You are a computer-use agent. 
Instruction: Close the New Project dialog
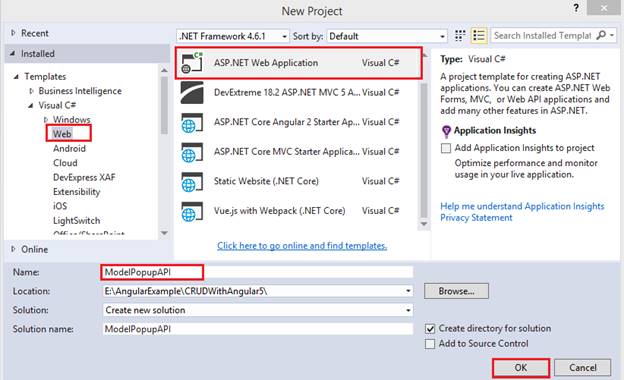coord(604,8)
